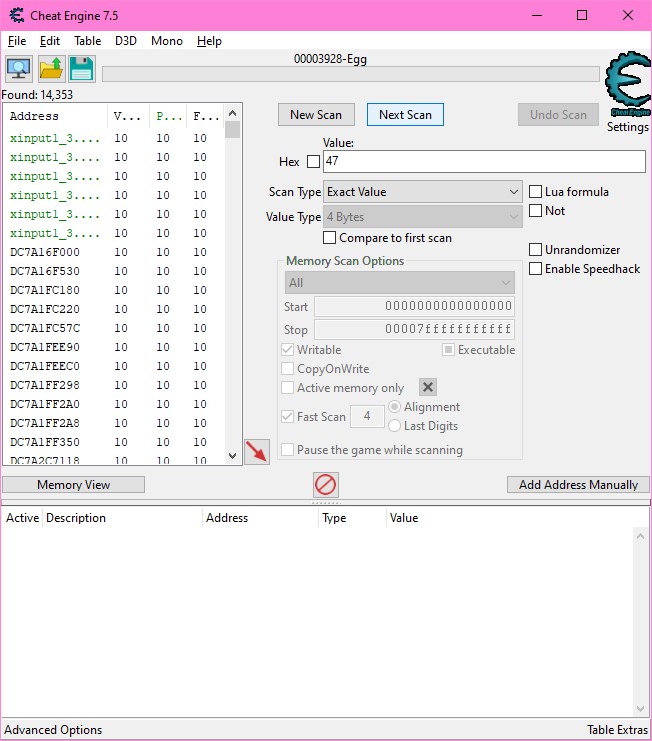
Task: Check the CopyOnWrite option
Action: coord(287,369)
